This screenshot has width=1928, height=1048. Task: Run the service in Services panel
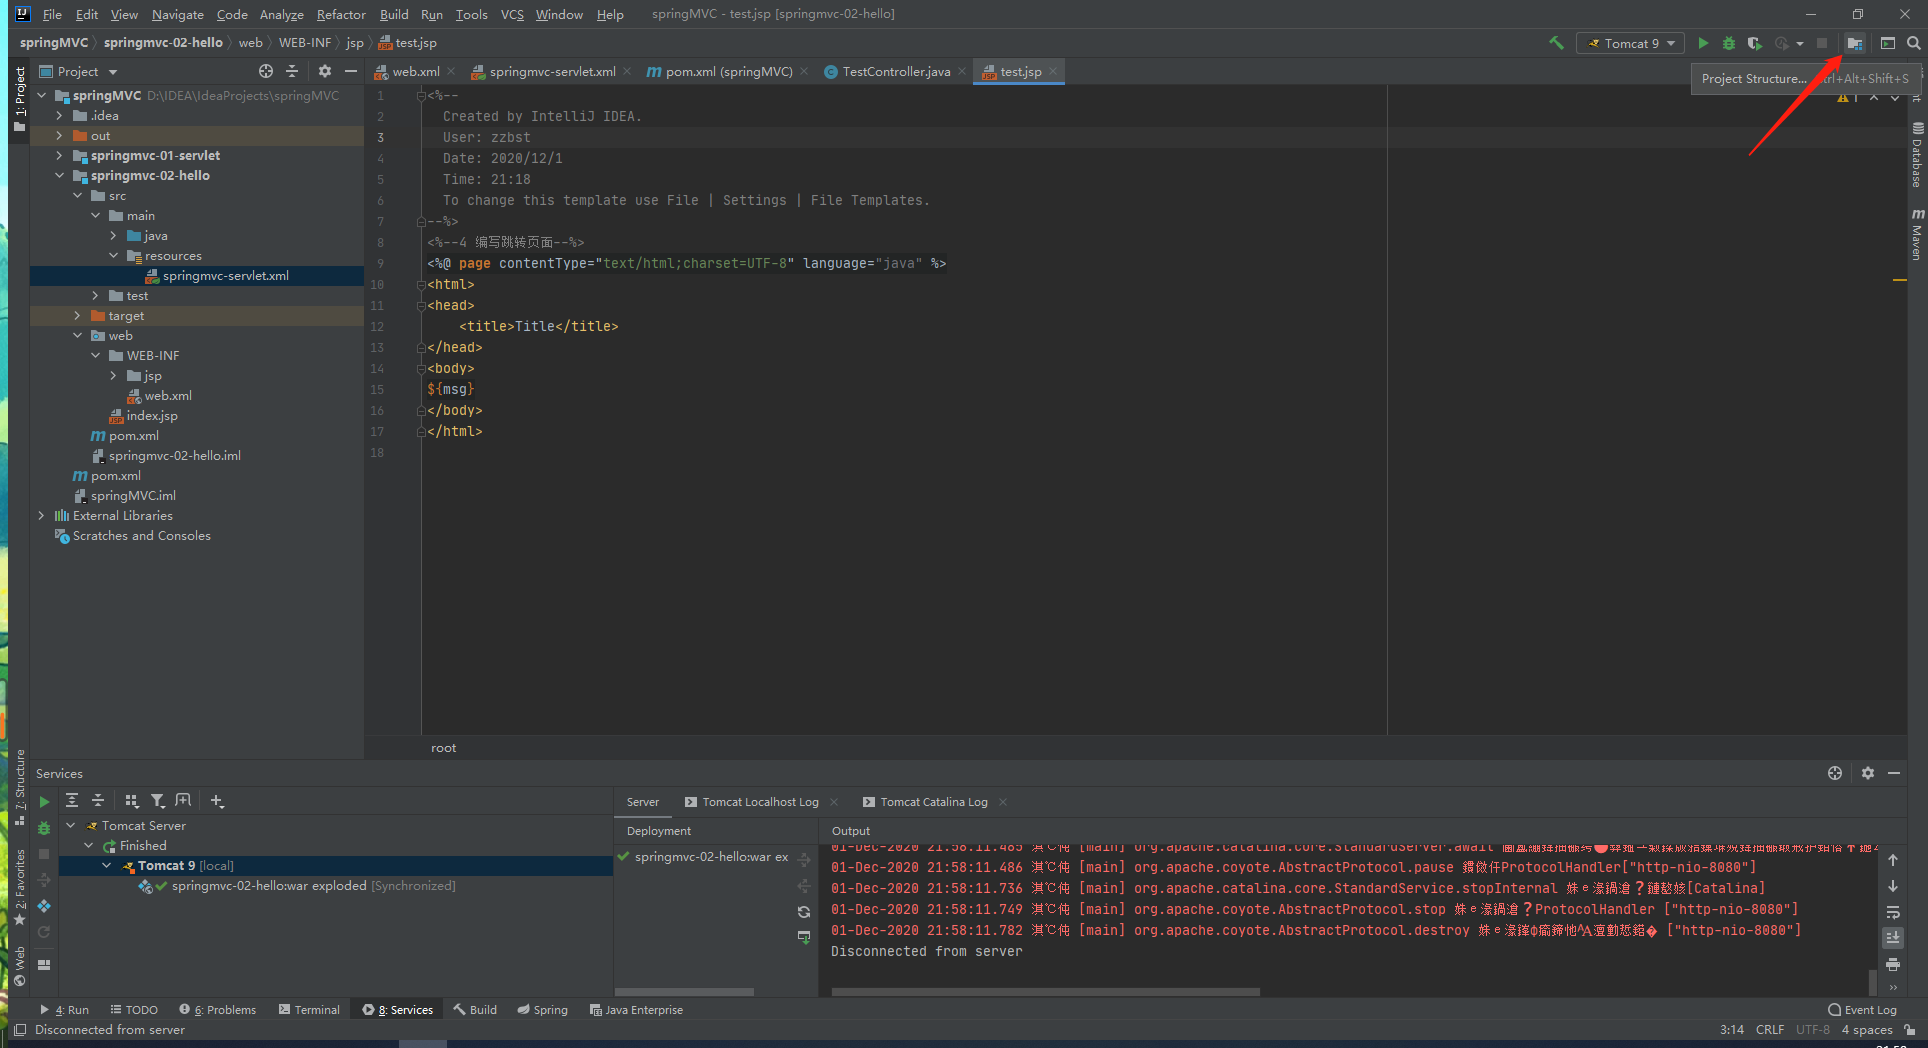click(44, 801)
